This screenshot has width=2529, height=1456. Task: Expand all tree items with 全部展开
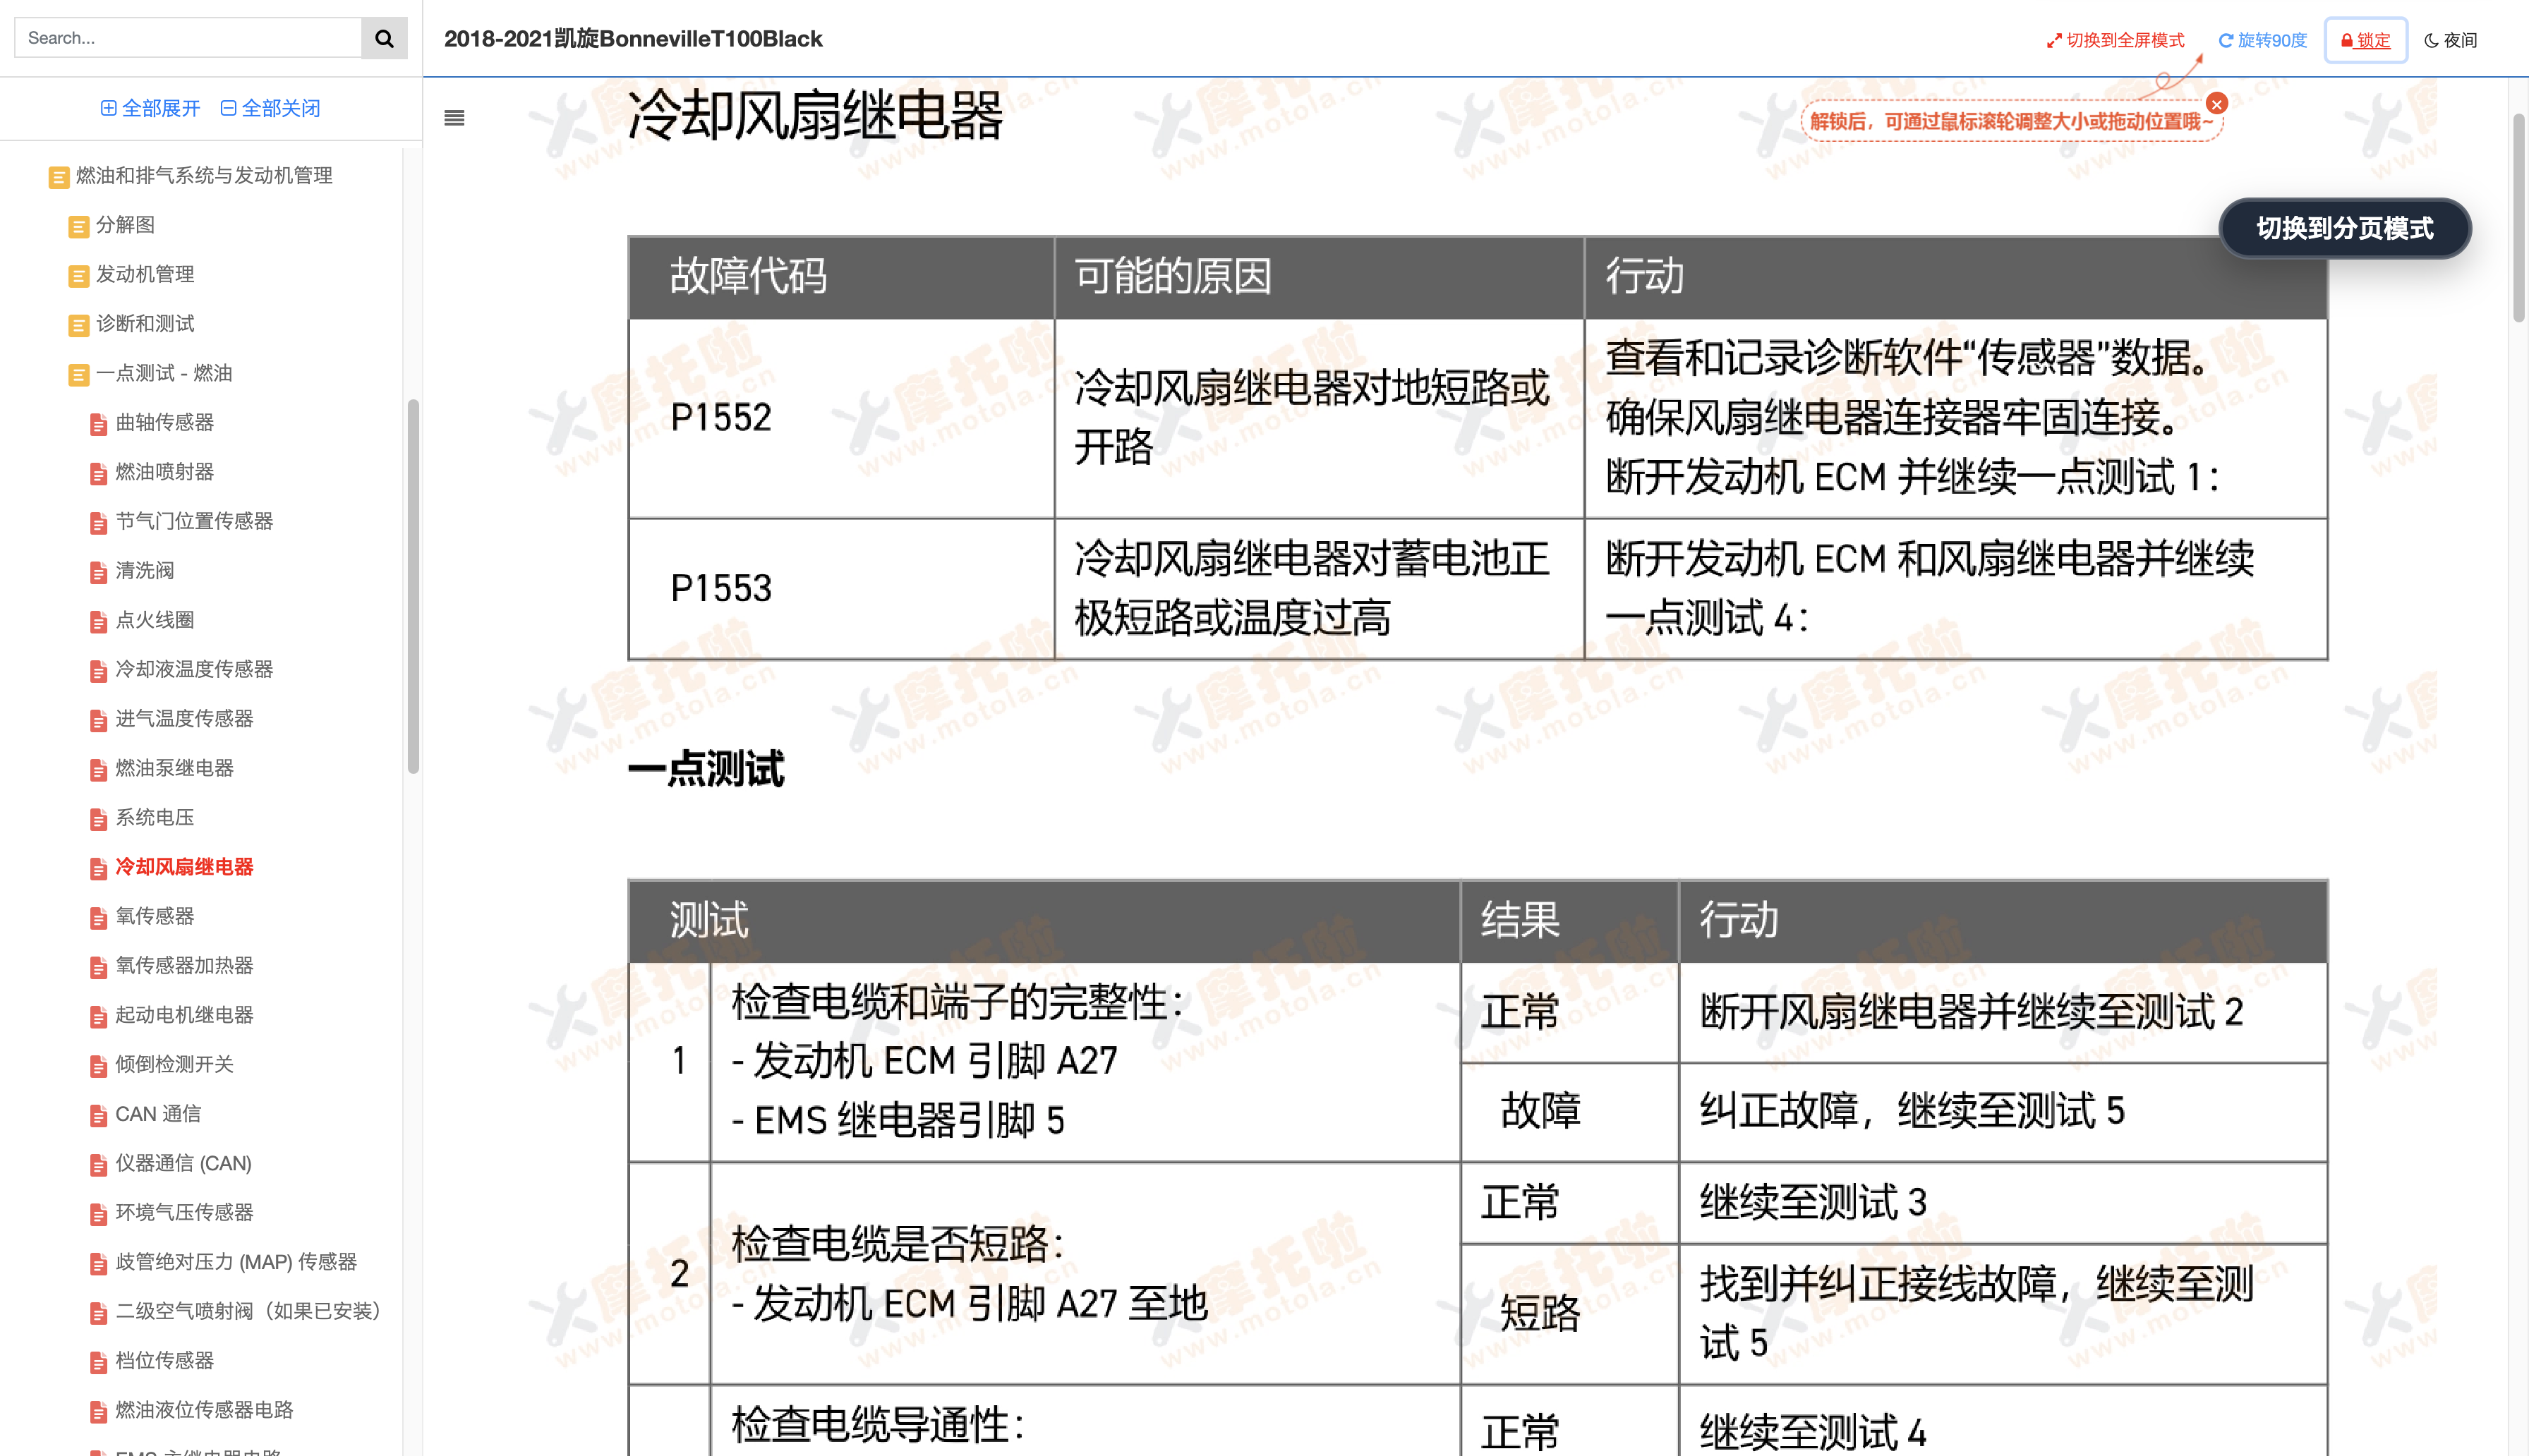tap(150, 108)
